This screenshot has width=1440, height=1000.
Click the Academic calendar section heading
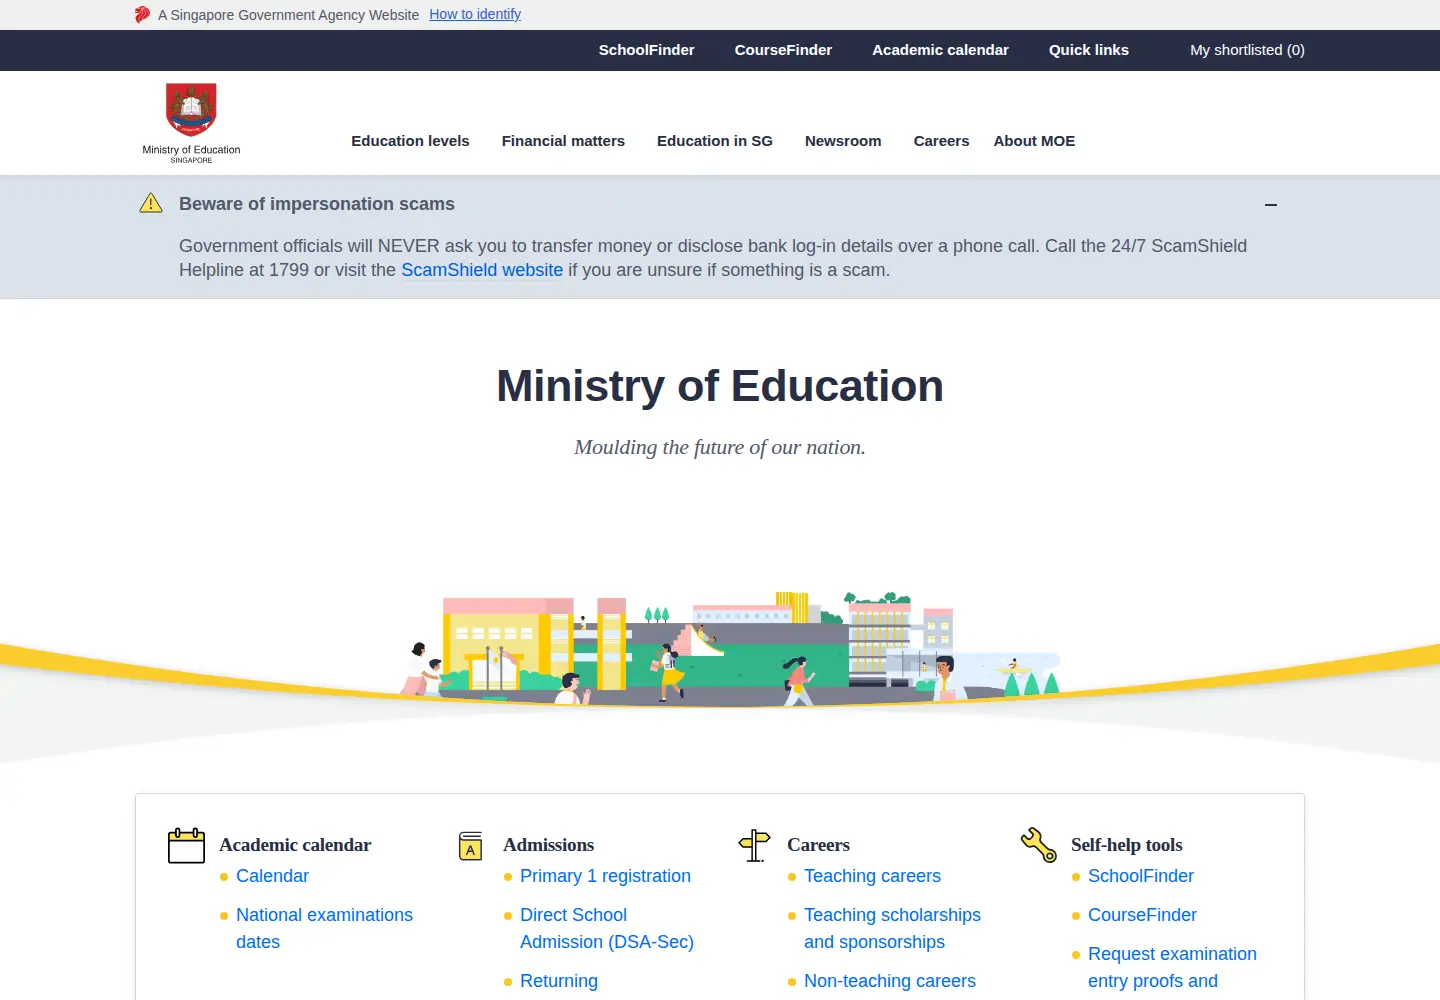pyautogui.click(x=295, y=845)
